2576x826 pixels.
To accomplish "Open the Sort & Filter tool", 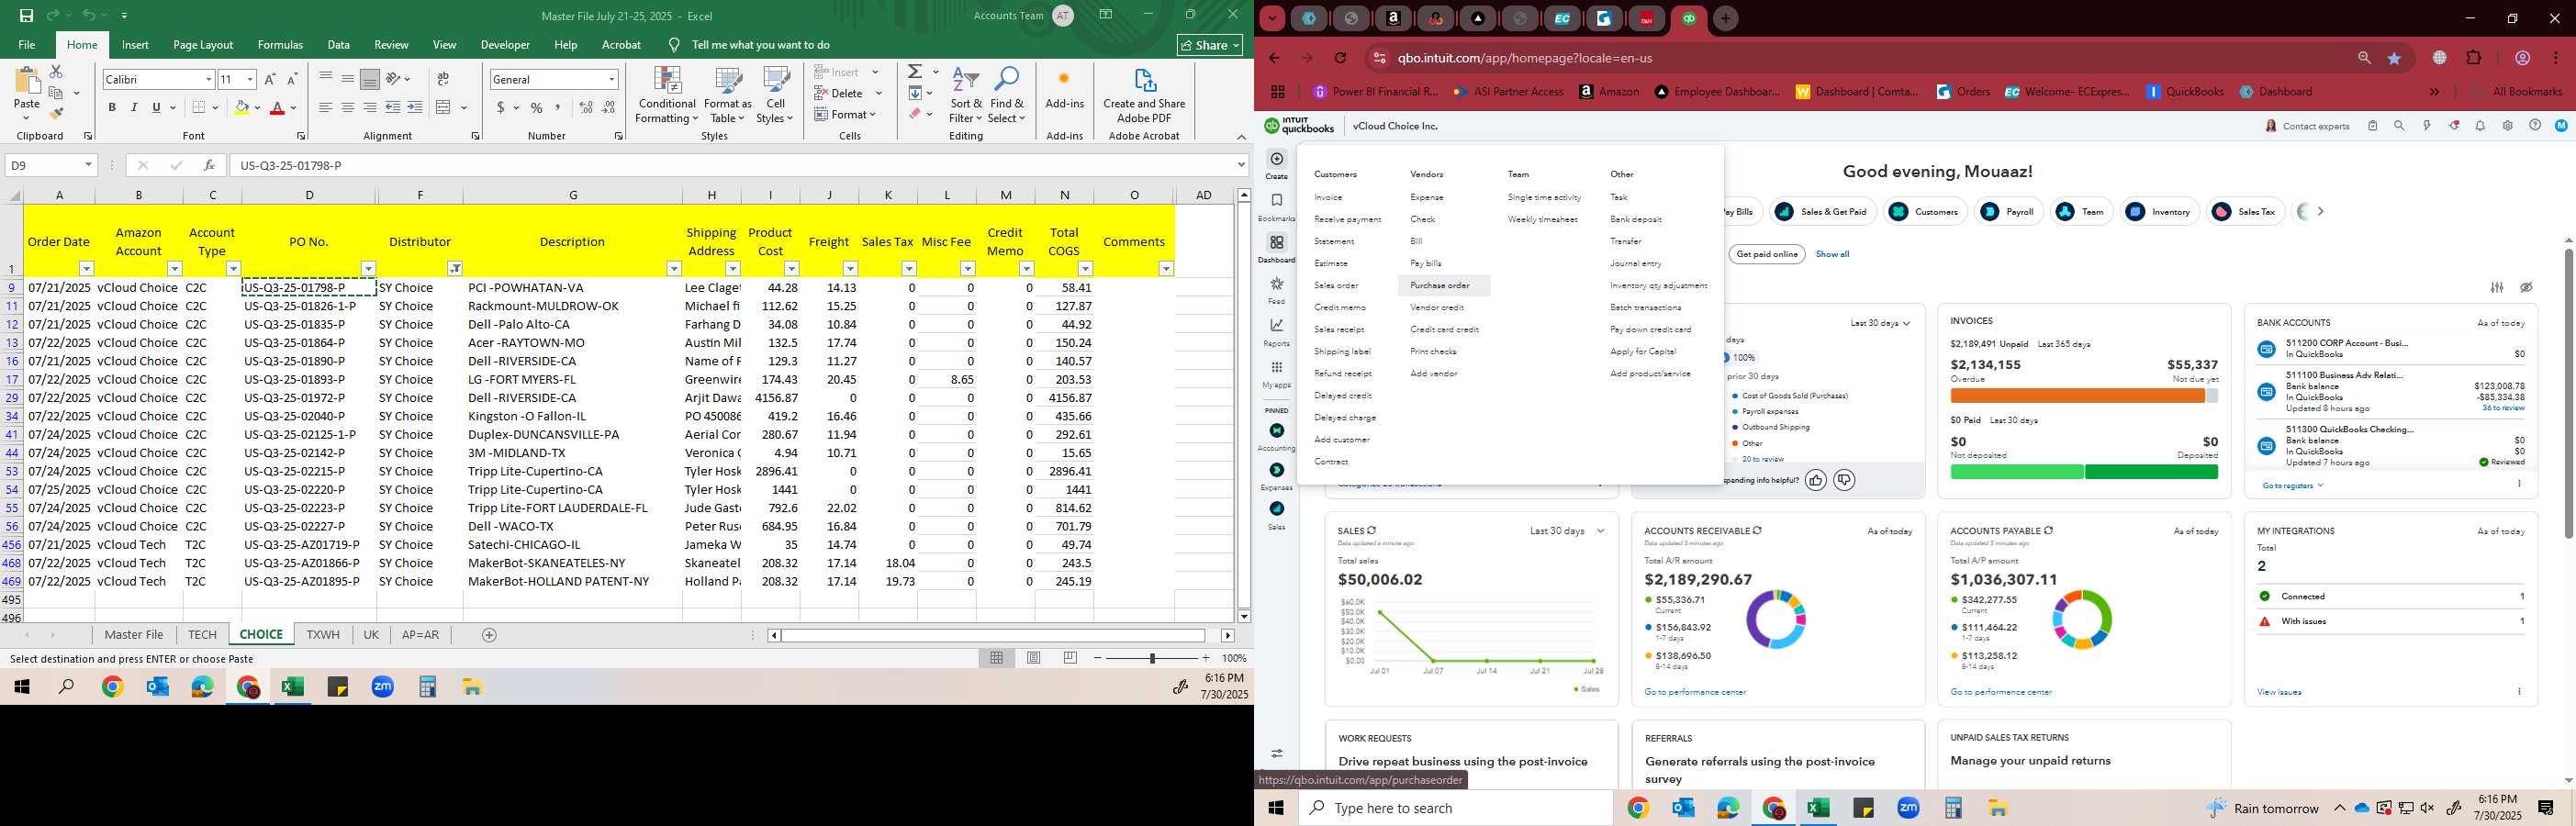I will tap(966, 96).
